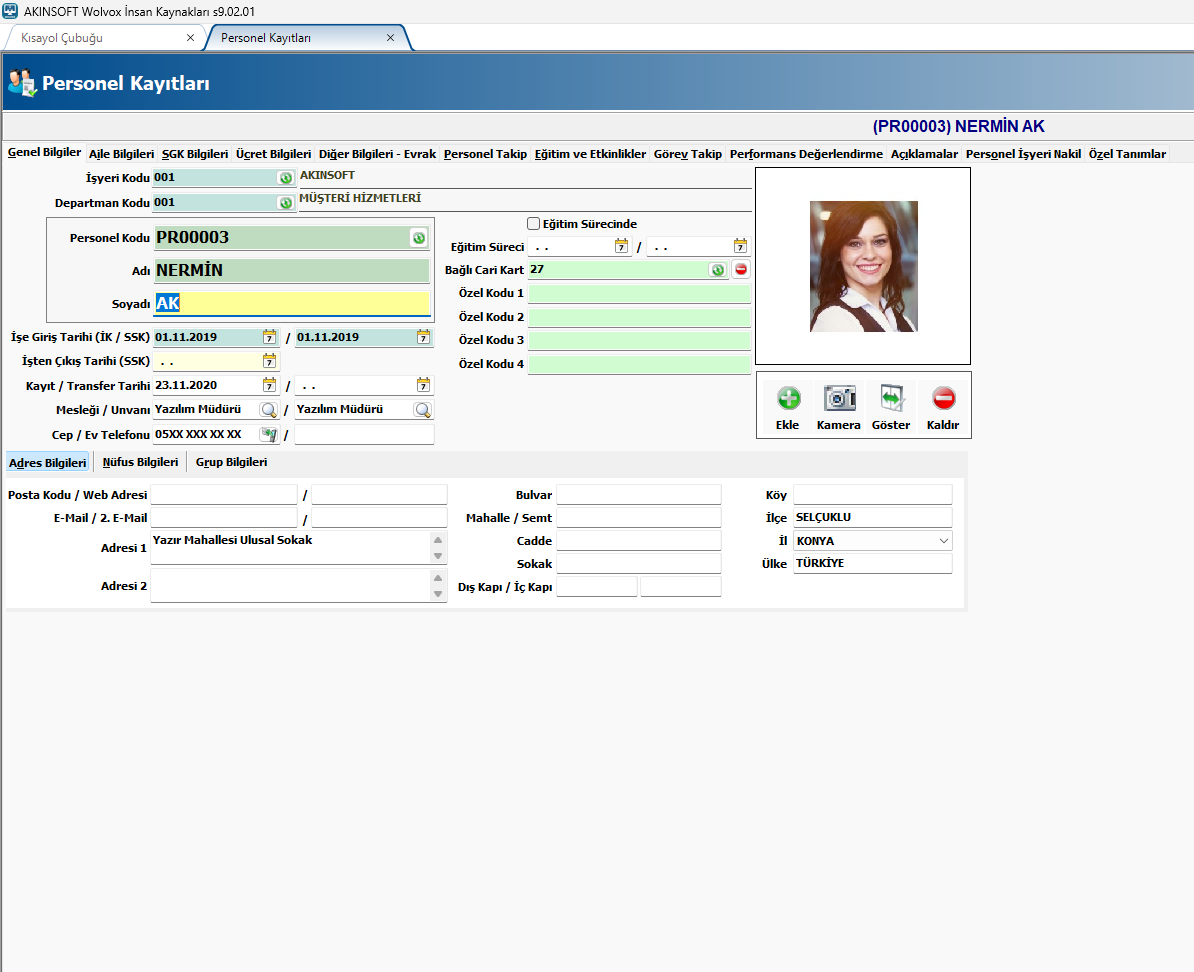The width and height of the screenshot is (1194, 972).
Task: Click the Web Adresi input field
Action: pyautogui.click(x=379, y=494)
